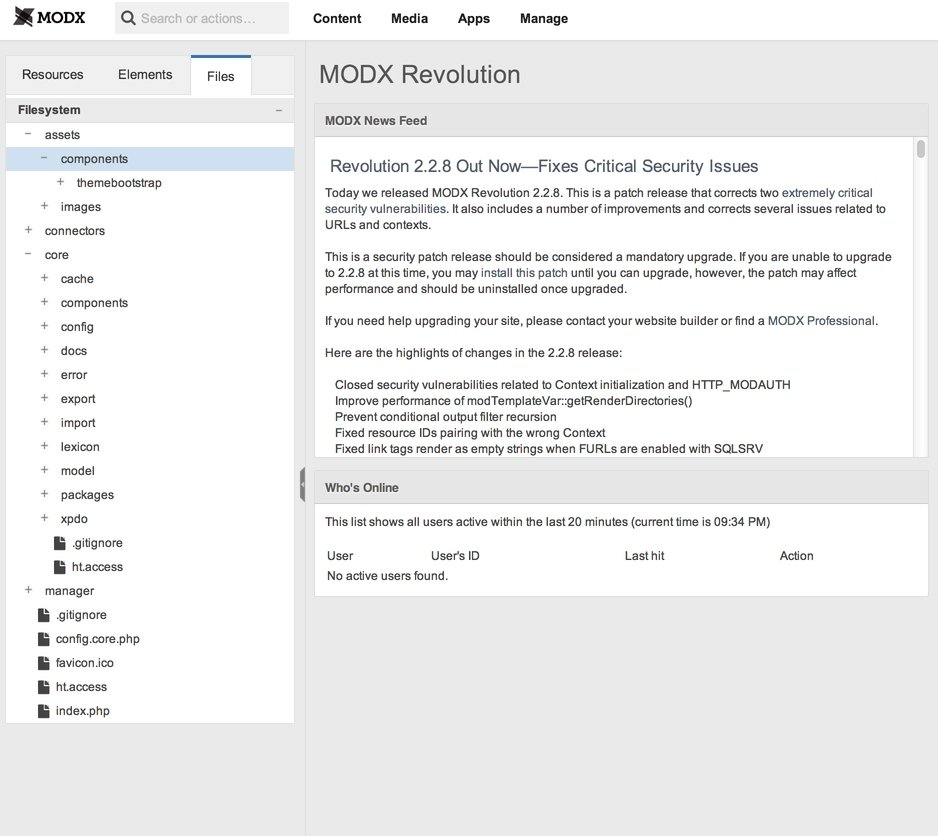Collapse the left sidebar with the divider handle

303,484
